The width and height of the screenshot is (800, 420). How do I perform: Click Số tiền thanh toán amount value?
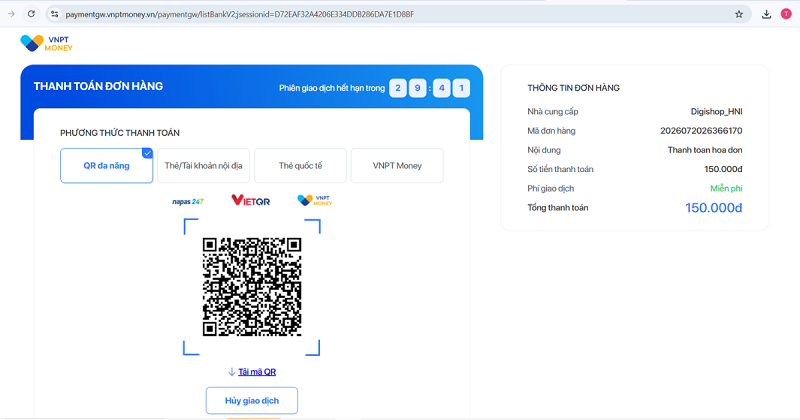(x=723, y=169)
